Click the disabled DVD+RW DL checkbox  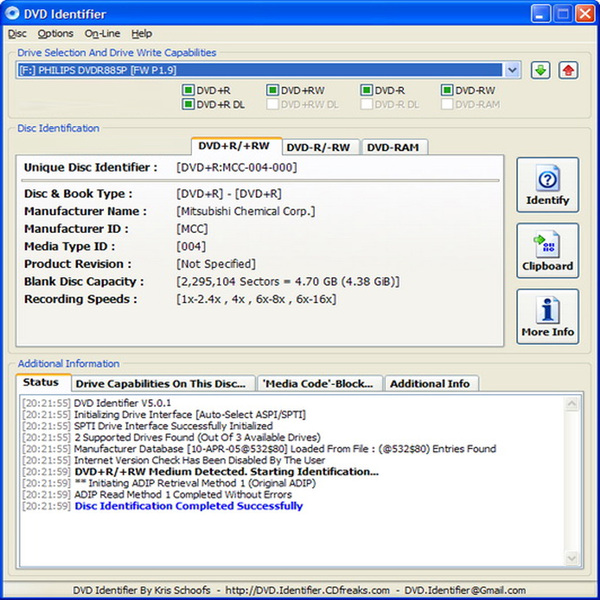272,104
